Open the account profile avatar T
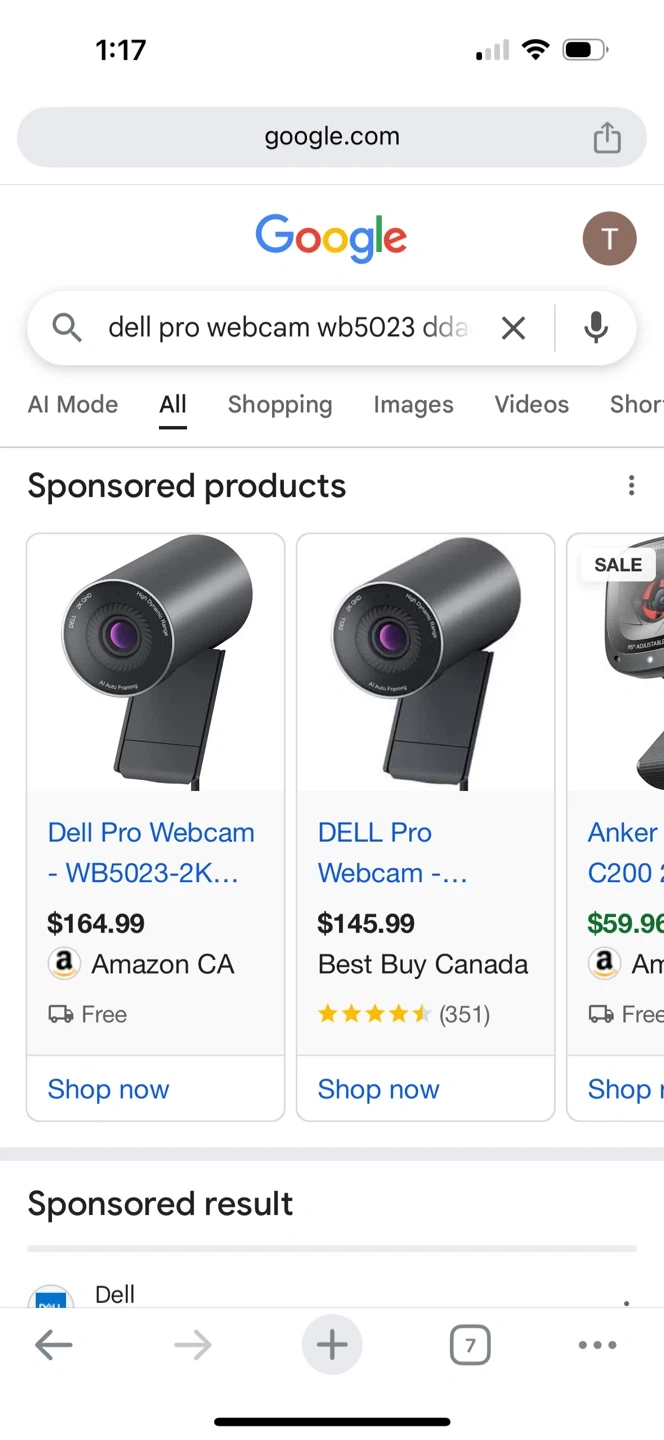Viewport: 664px width, 1440px height. 609,239
